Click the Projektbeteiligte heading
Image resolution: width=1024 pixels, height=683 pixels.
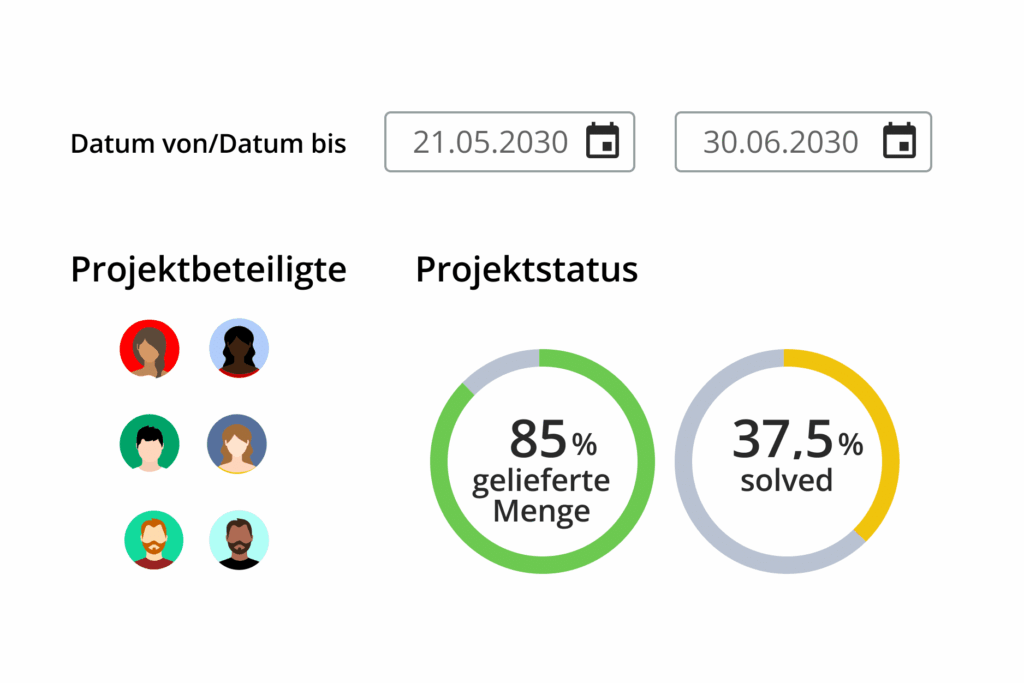(208, 270)
